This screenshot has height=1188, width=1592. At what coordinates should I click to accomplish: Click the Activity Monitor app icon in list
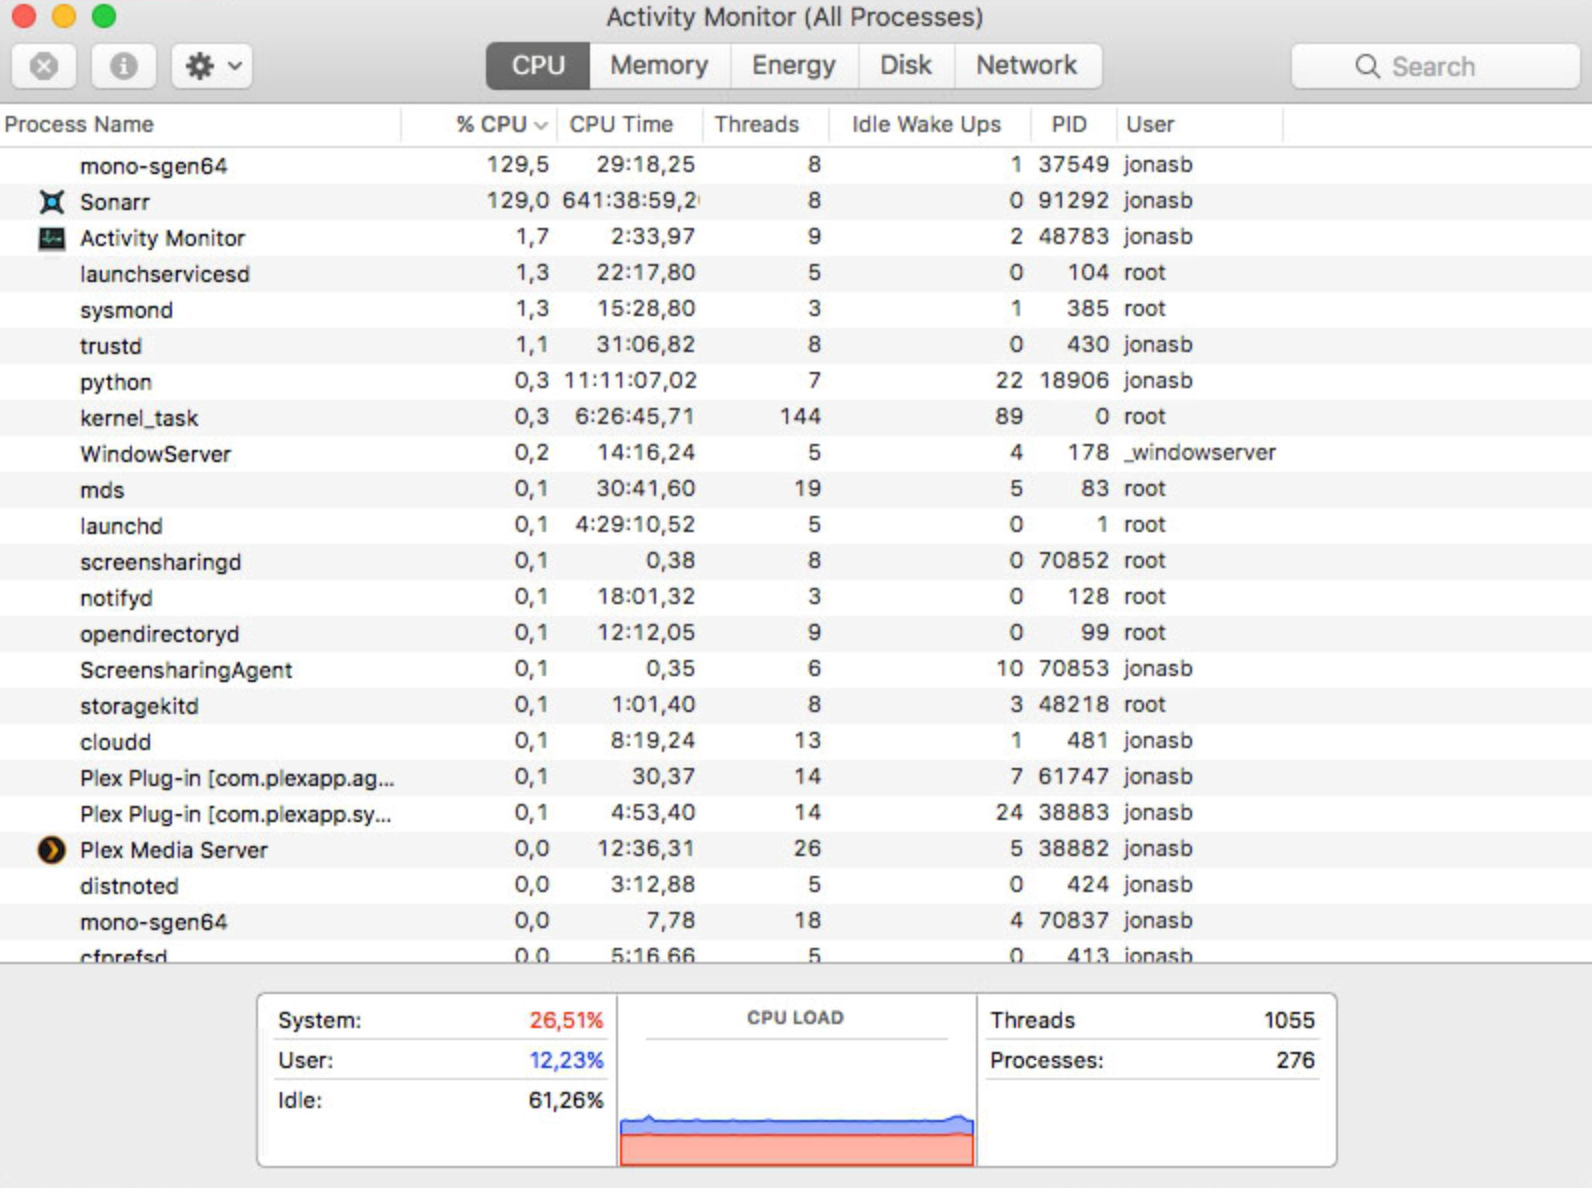(51, 238)
